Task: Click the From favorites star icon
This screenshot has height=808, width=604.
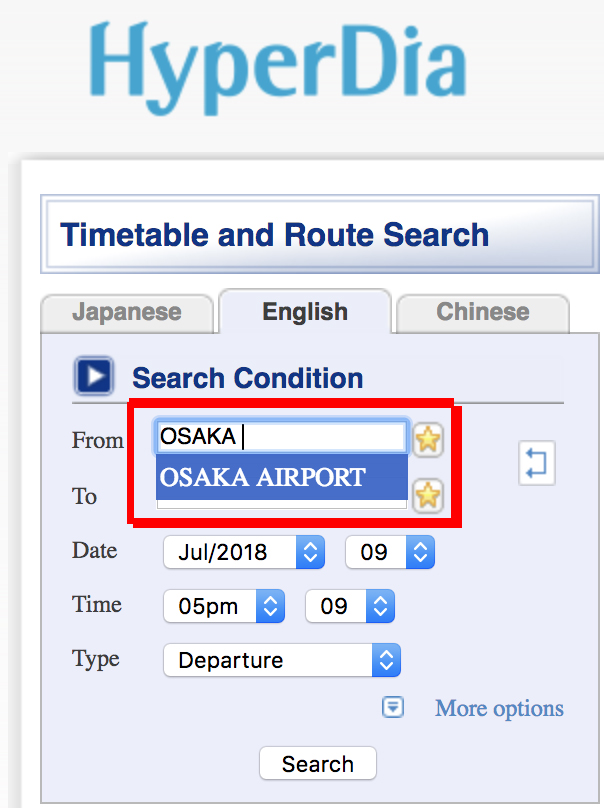Action: (x=428, y=440)
